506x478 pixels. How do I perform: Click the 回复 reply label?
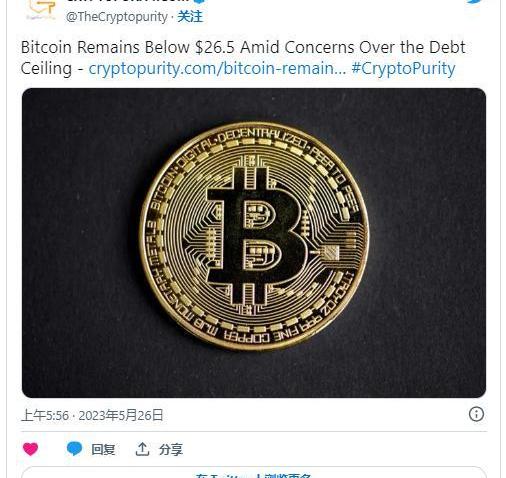[x=103, y=449]
